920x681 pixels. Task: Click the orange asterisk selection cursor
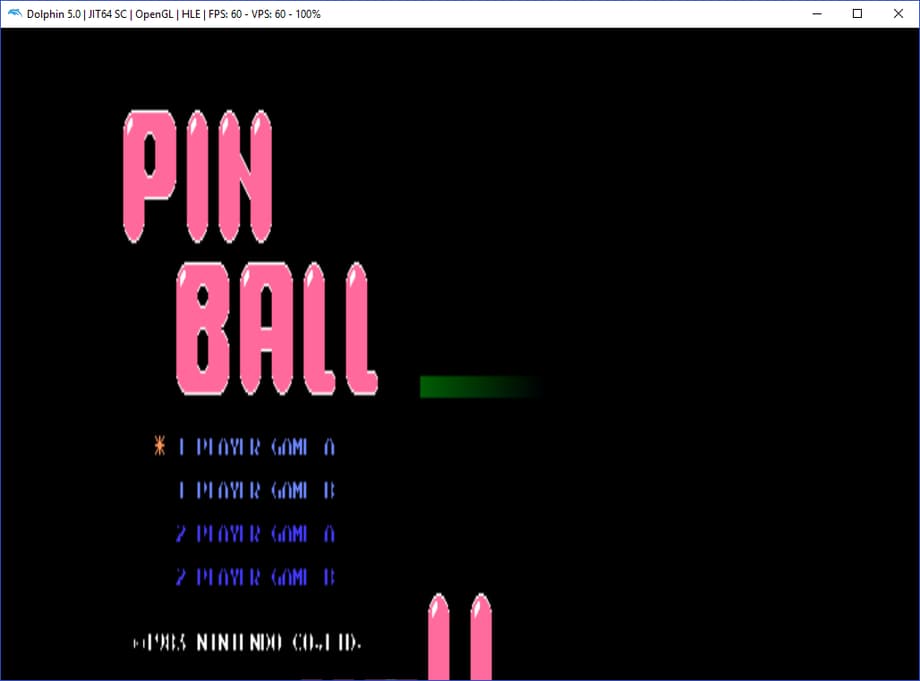coord(158,446)
